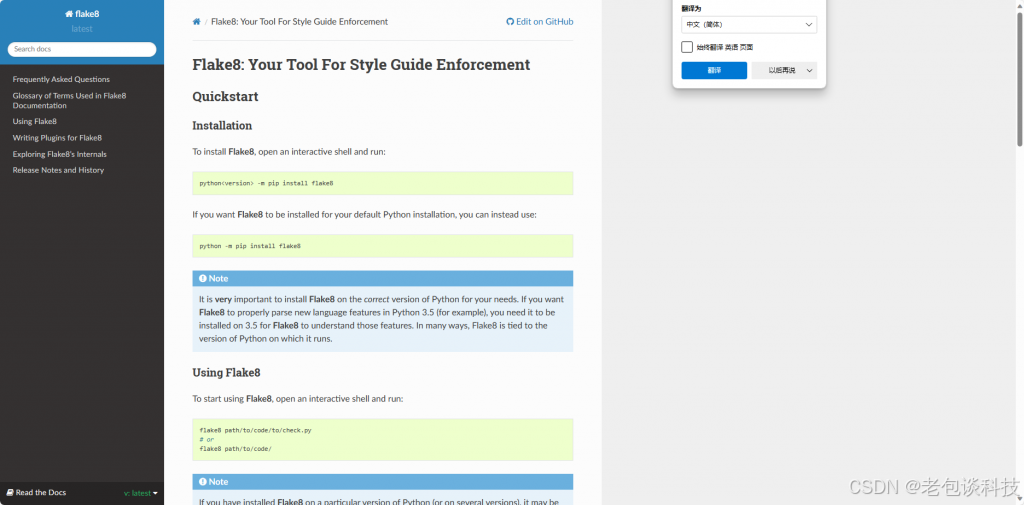Image resolution: width=1024 pixels, height=505 pixels.
Task: Open Release Notes and History
Action: (x=58, y=170)
